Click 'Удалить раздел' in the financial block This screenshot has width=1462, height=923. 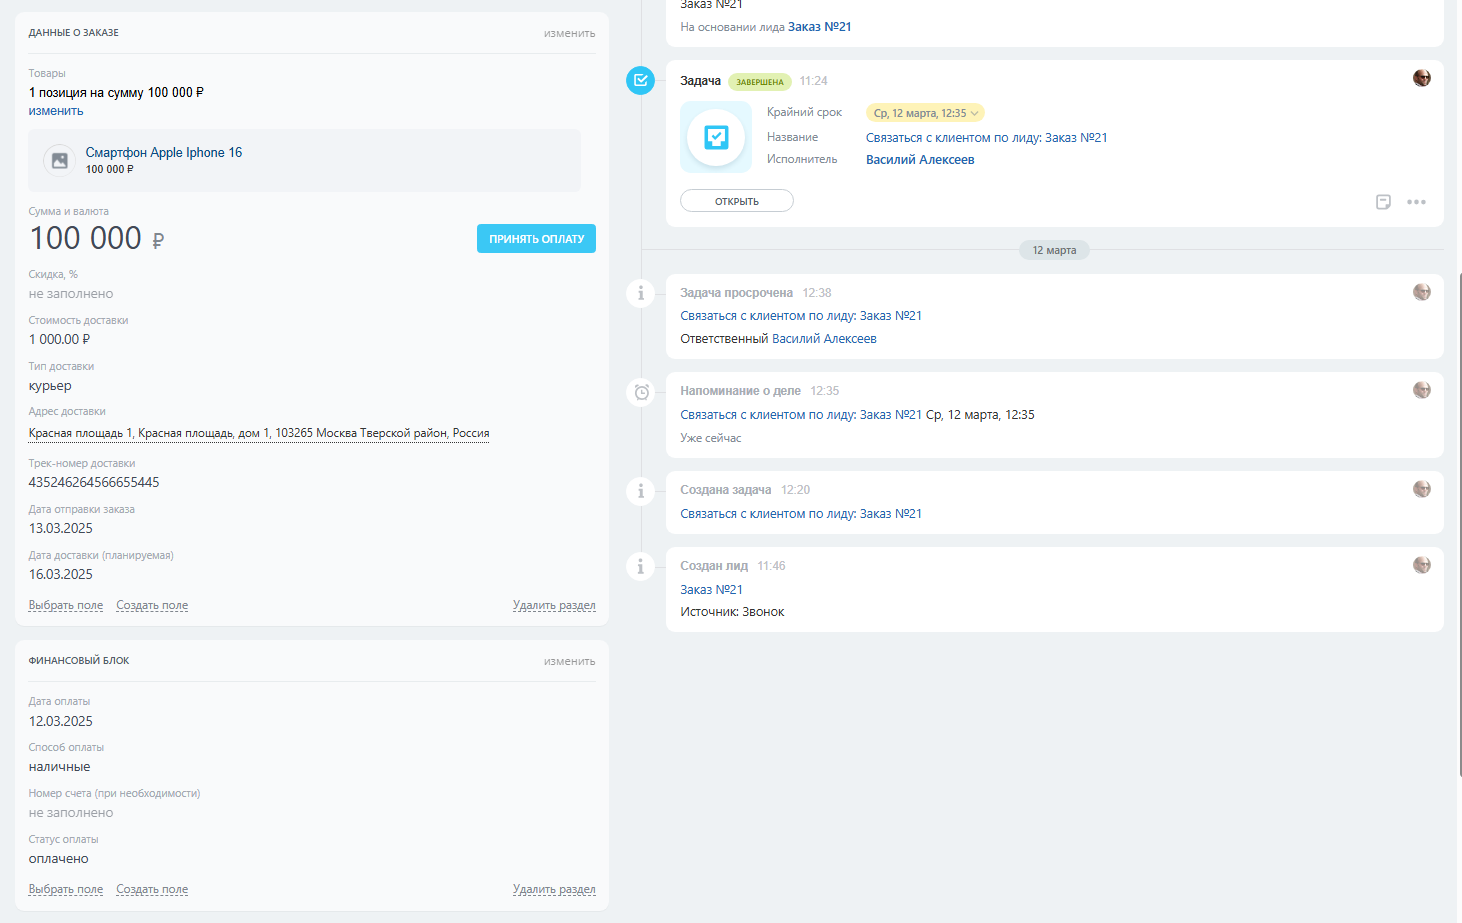[x=554, y=889]
